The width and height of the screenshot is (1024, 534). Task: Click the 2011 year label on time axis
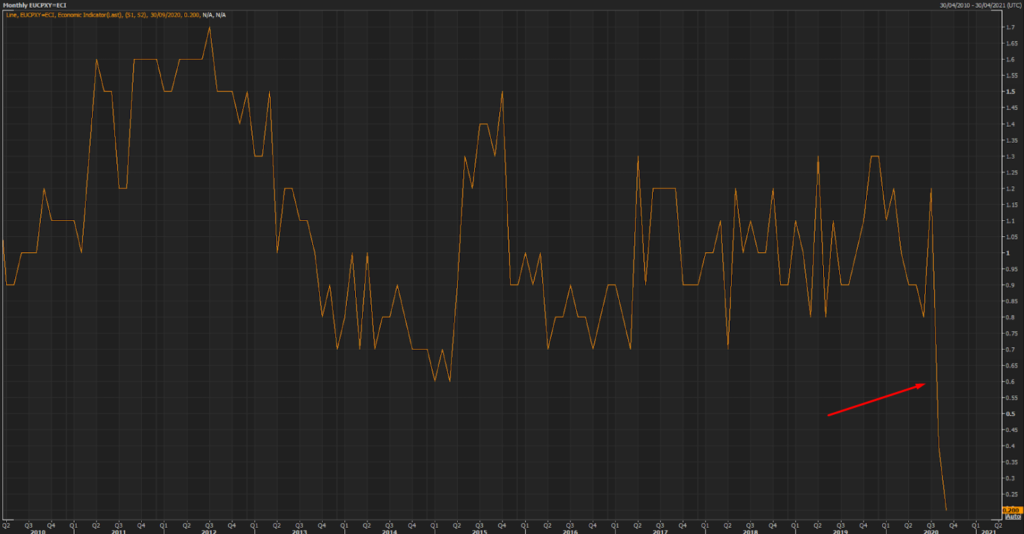(x=118, y=531)
